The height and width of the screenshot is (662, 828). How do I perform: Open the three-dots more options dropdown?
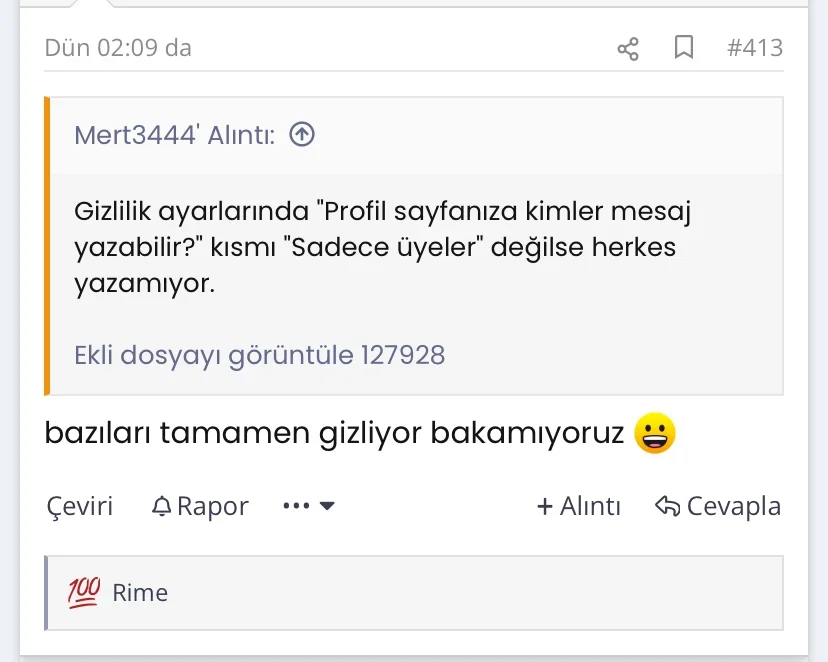pyautogui.click(x=309, y=506)
